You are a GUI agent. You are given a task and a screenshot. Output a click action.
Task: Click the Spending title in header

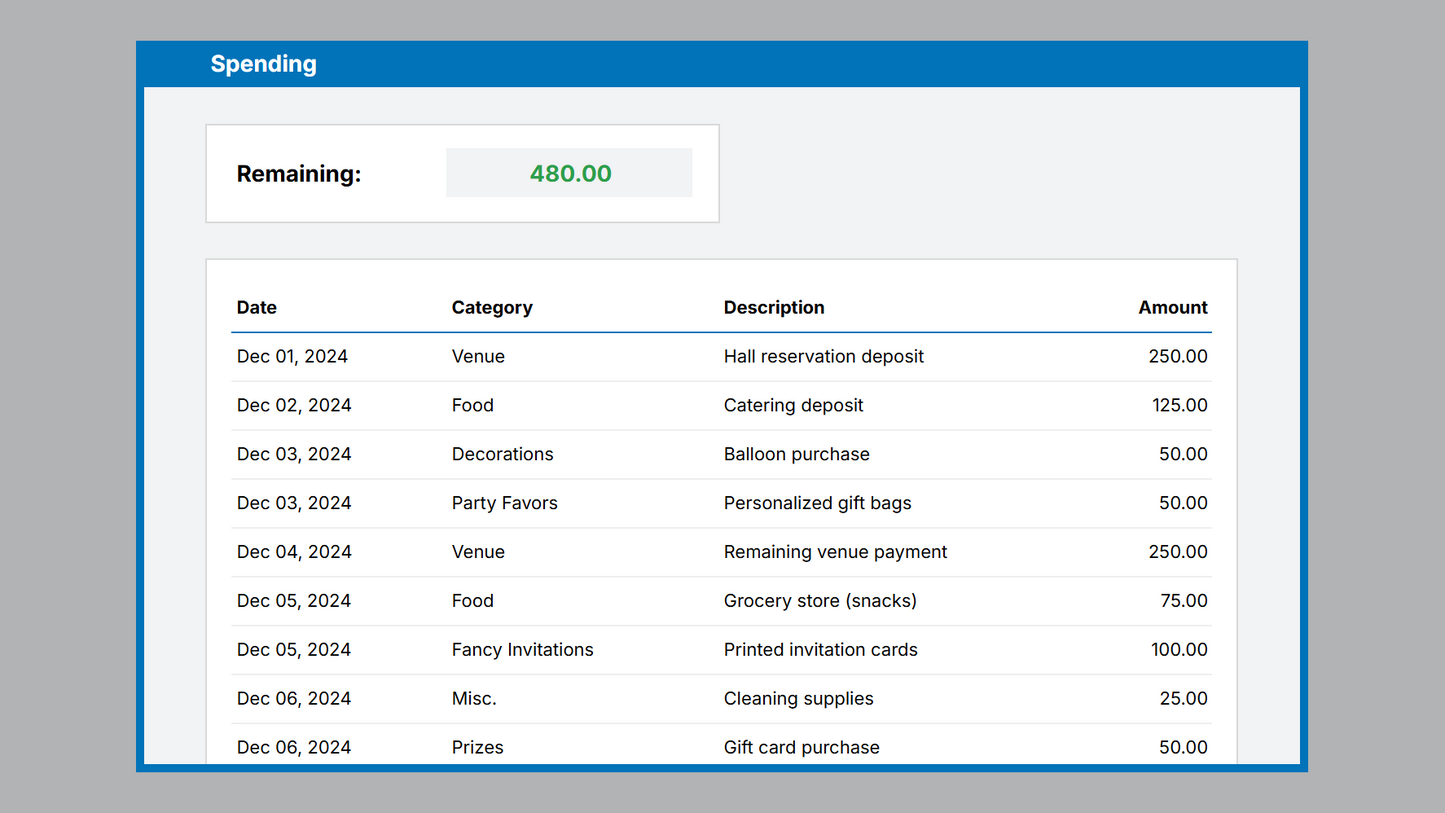(263, 64)
